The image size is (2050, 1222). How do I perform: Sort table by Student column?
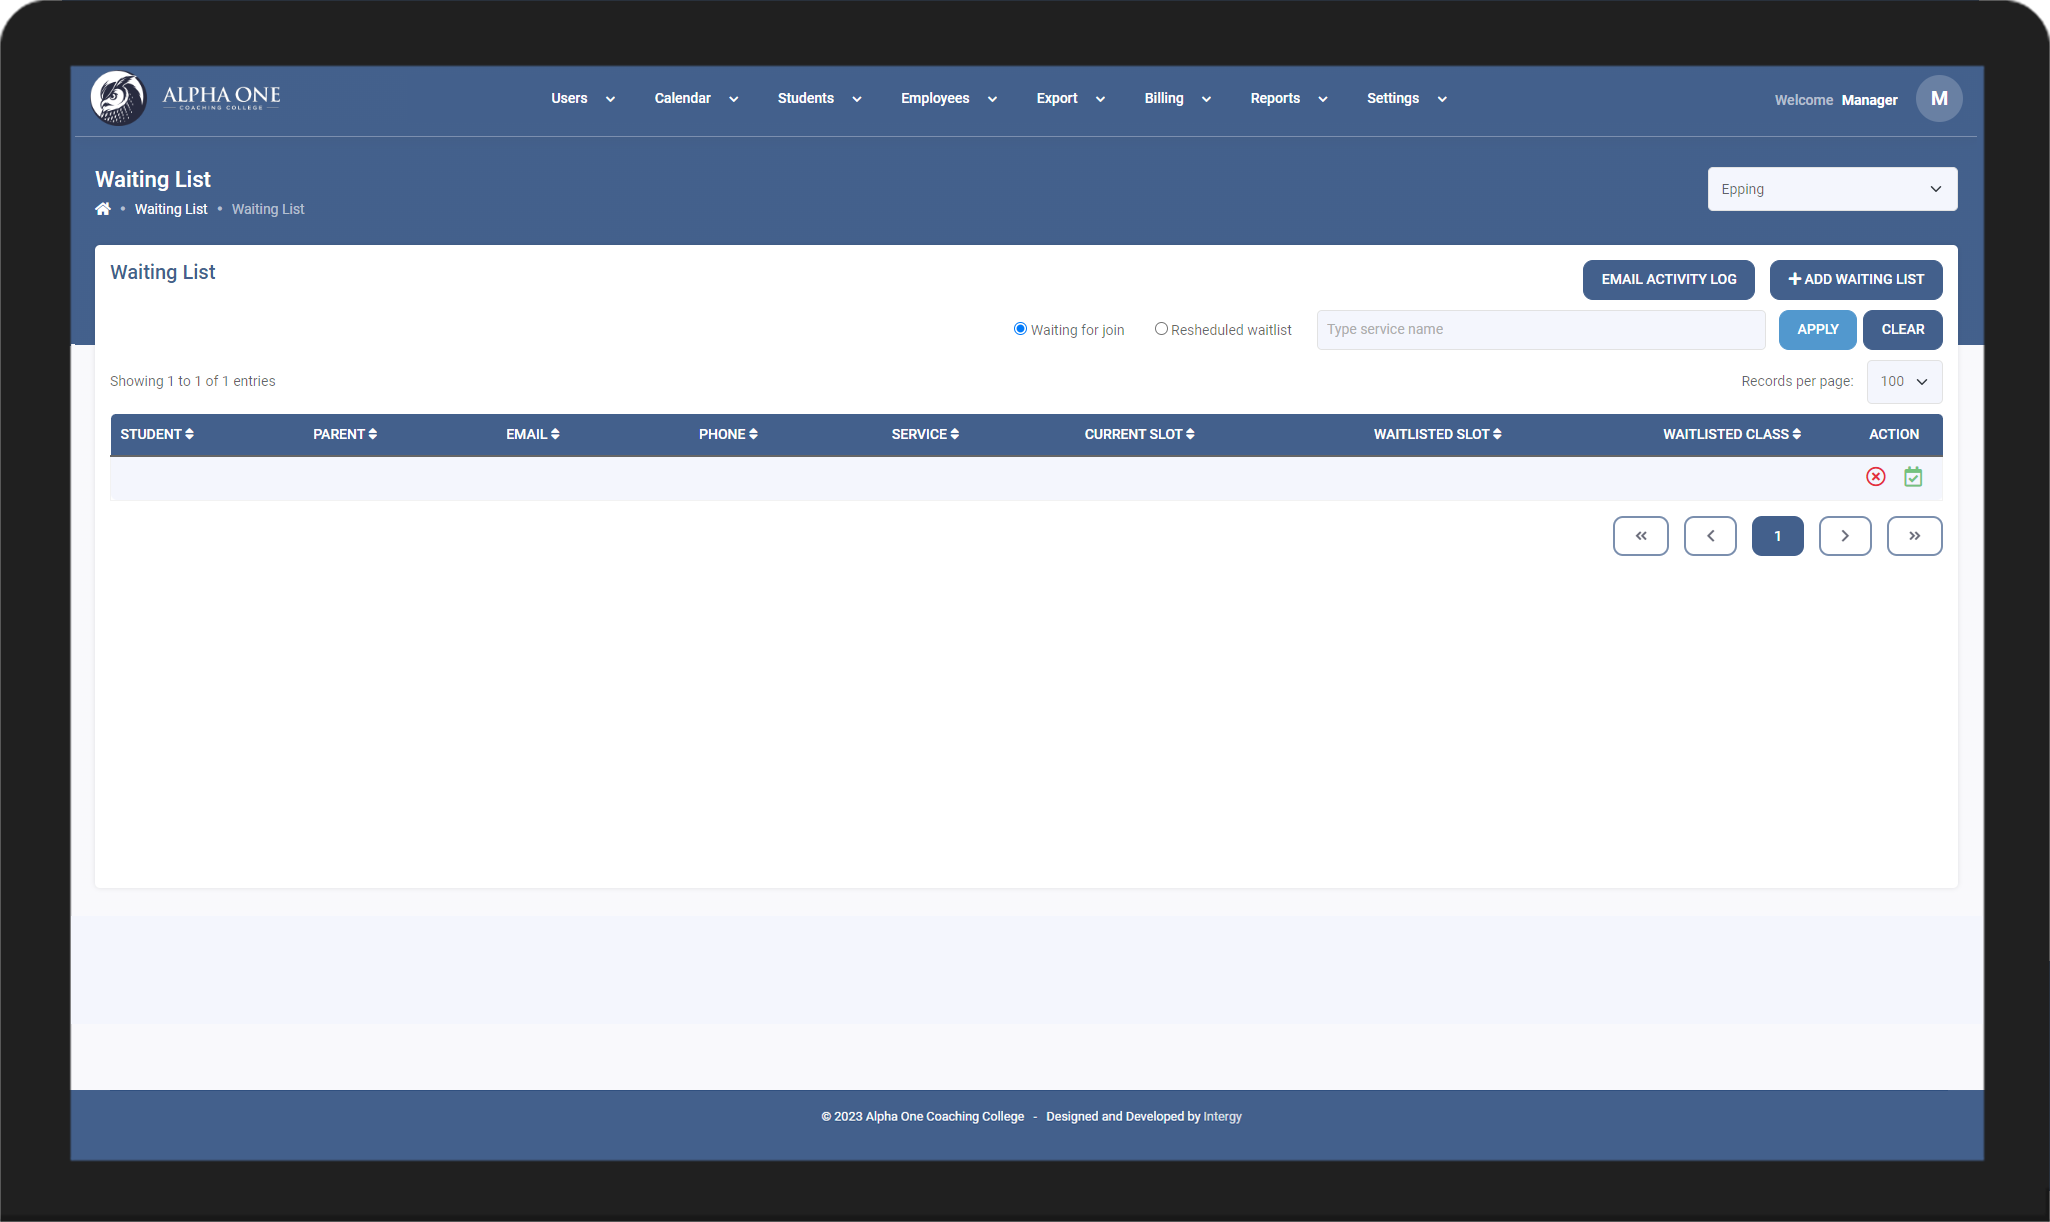157,434
